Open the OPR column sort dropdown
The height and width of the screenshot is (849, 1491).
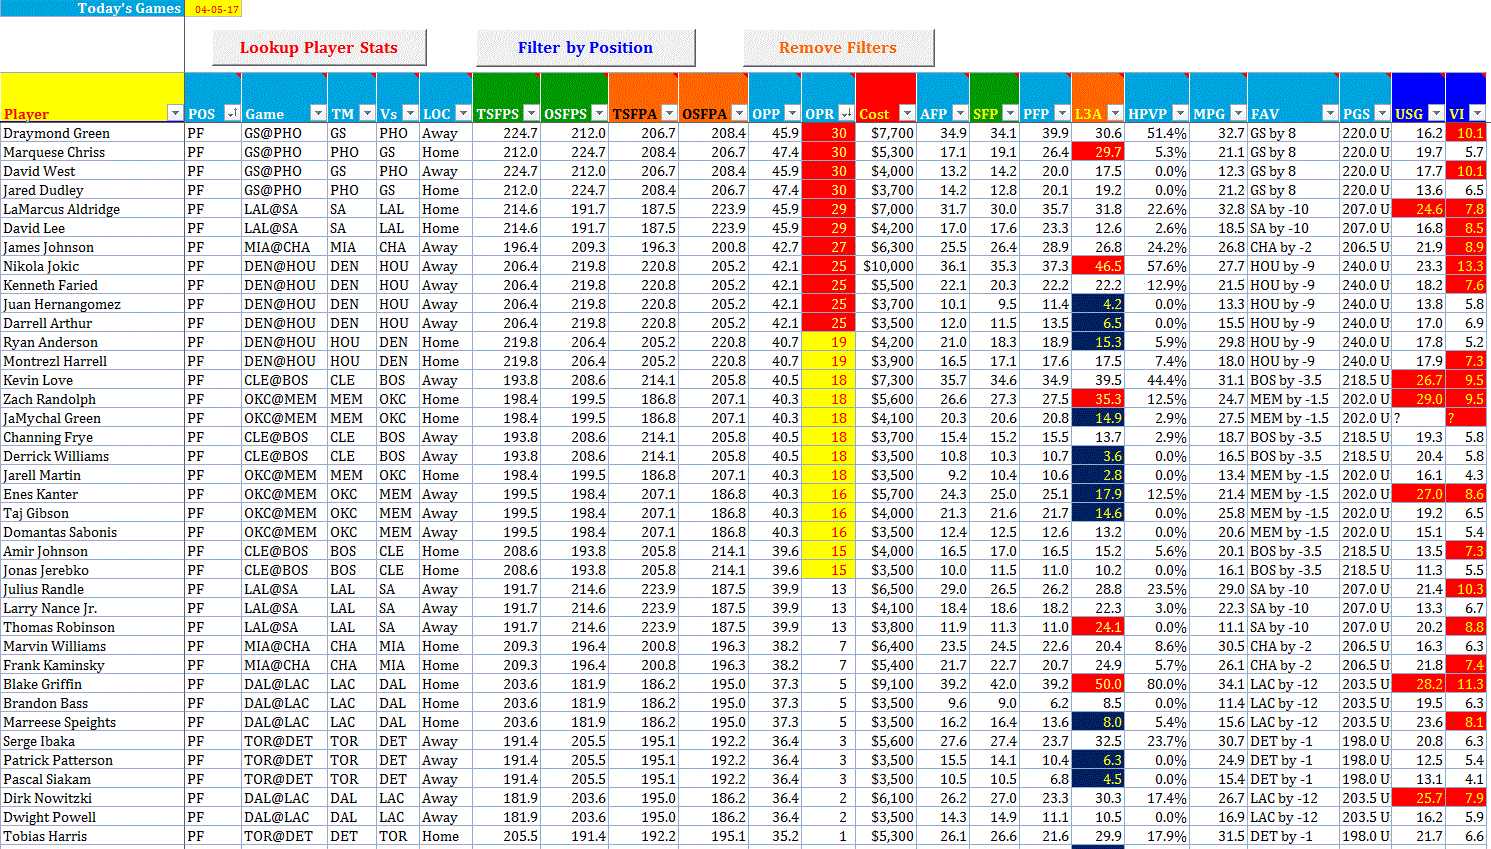click(846, 113)
